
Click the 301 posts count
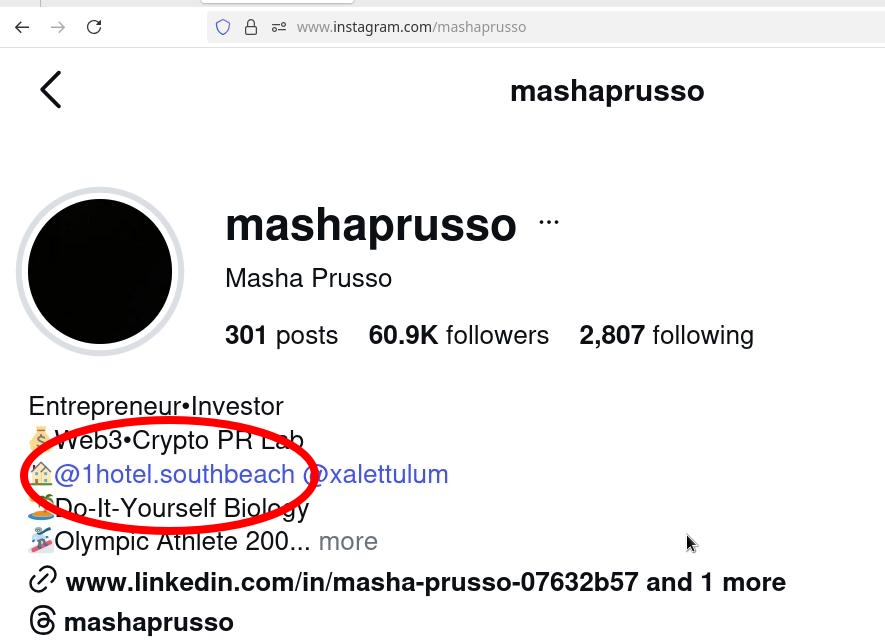pyautogui.click(x=281, y=335)
